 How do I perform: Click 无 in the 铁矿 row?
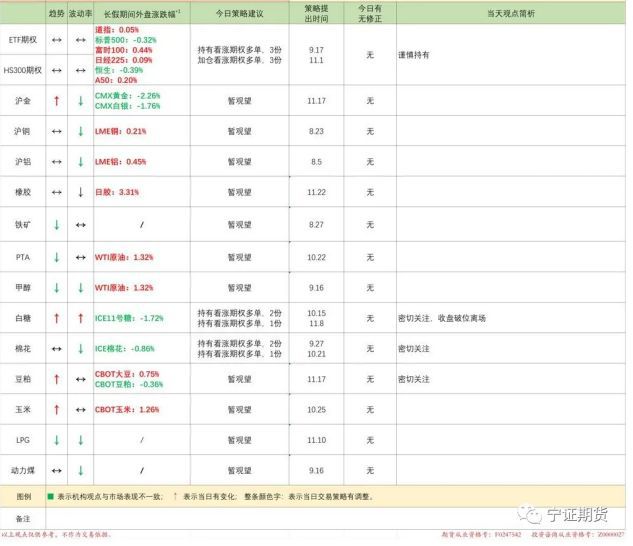coord(370,225)
